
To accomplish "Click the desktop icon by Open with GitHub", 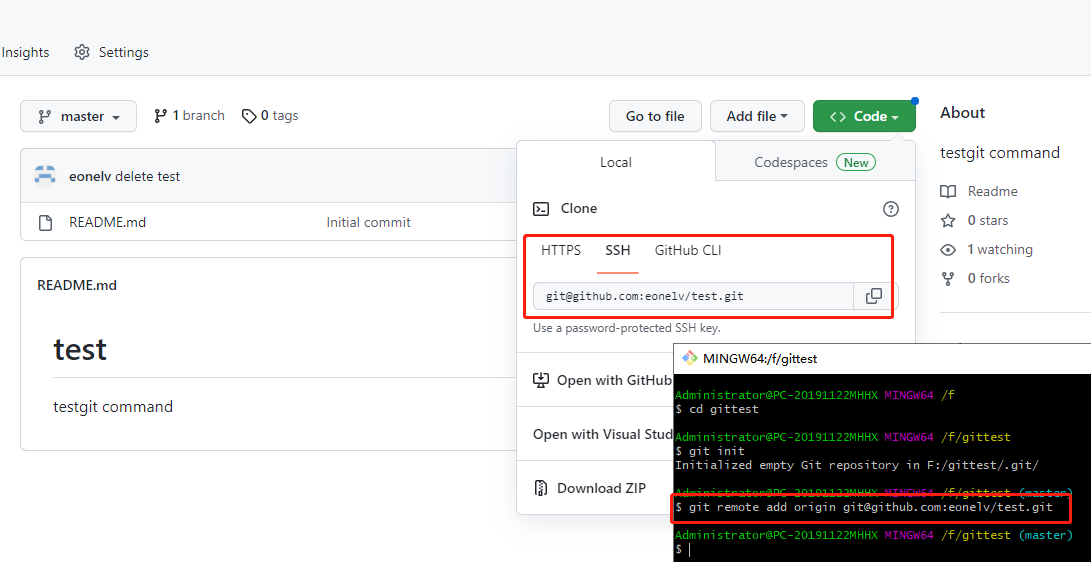I will (541, 380).
